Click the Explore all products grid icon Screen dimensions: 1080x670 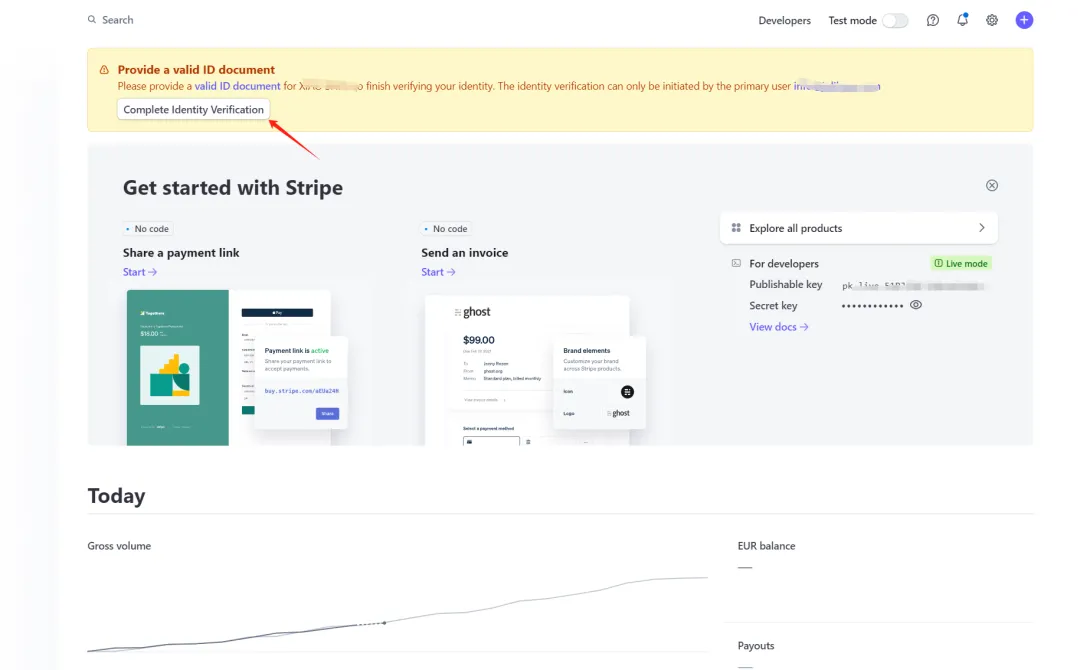[x=736, y=228]
